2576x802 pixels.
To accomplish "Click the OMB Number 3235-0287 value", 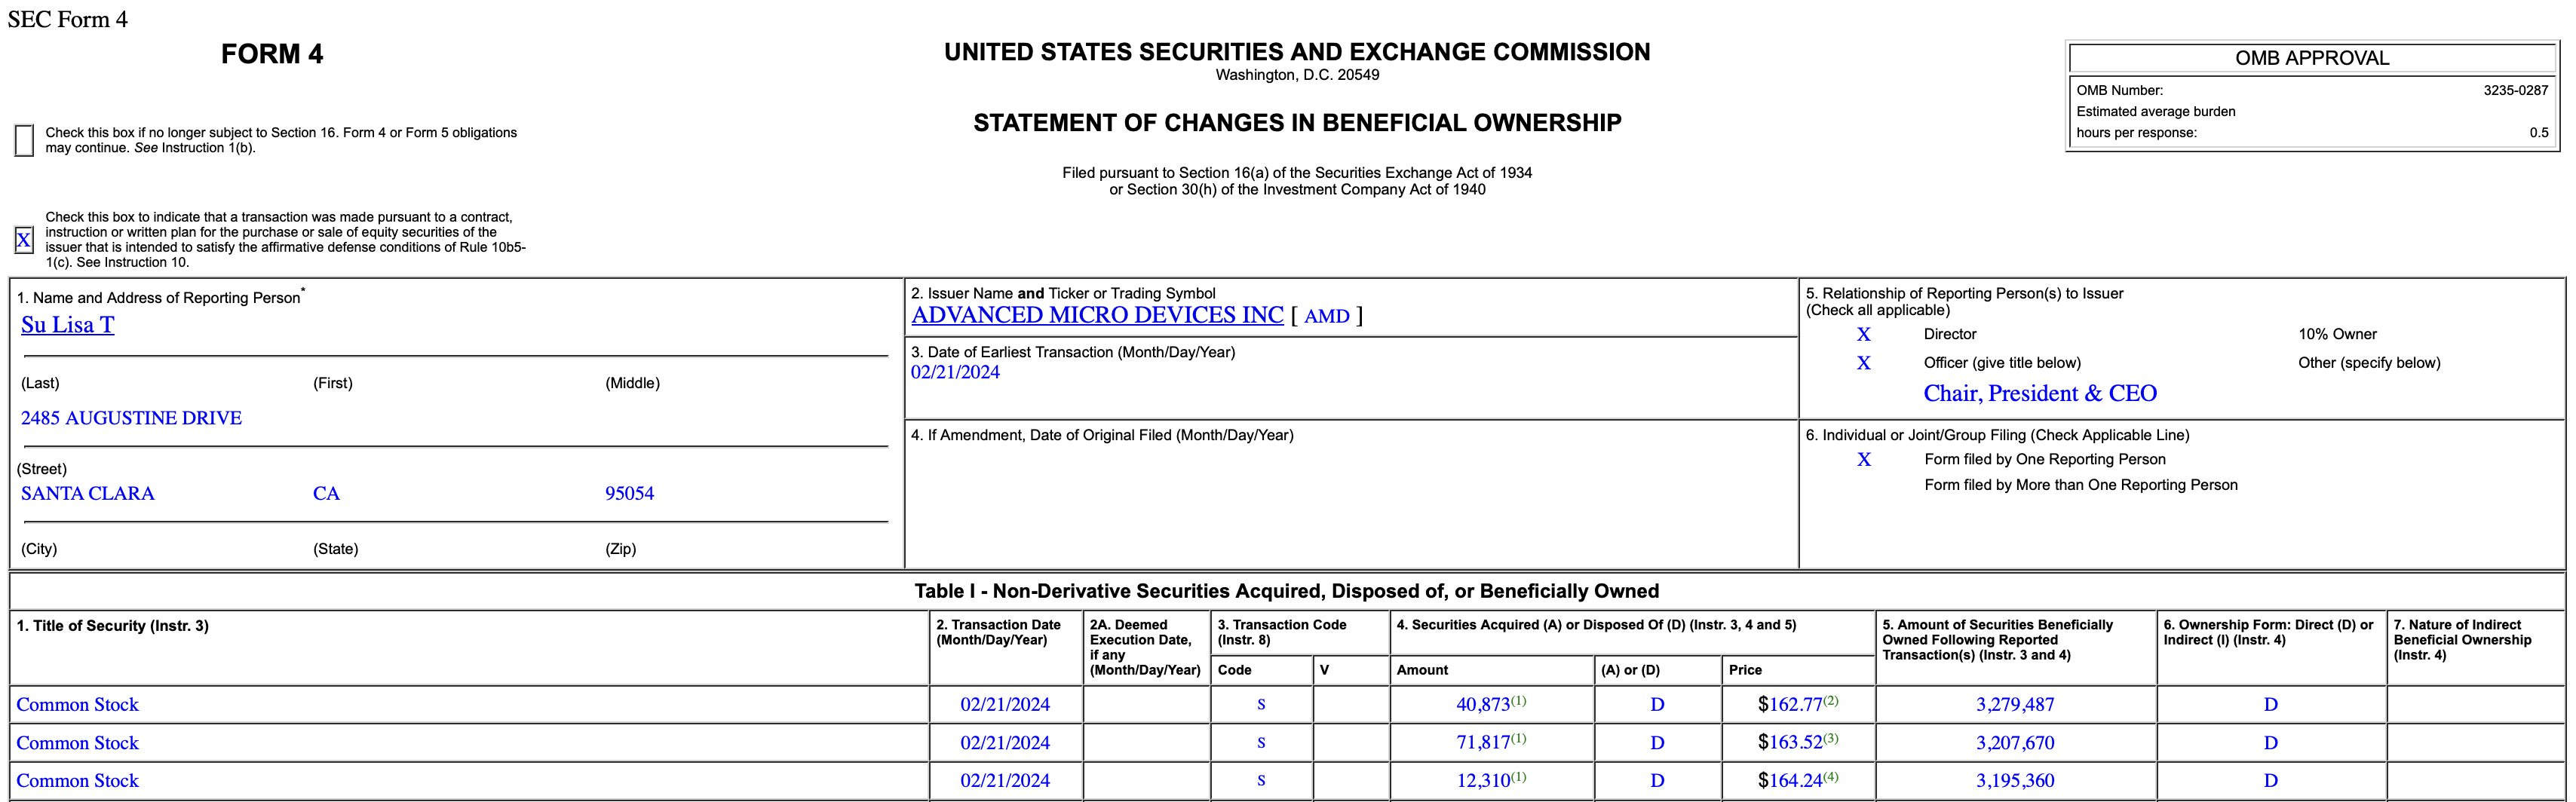I will point(2515,90).
